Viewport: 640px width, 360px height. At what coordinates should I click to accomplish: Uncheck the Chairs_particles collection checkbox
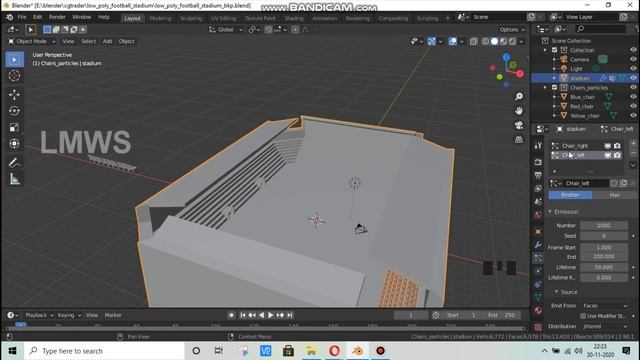pos(554,87)
